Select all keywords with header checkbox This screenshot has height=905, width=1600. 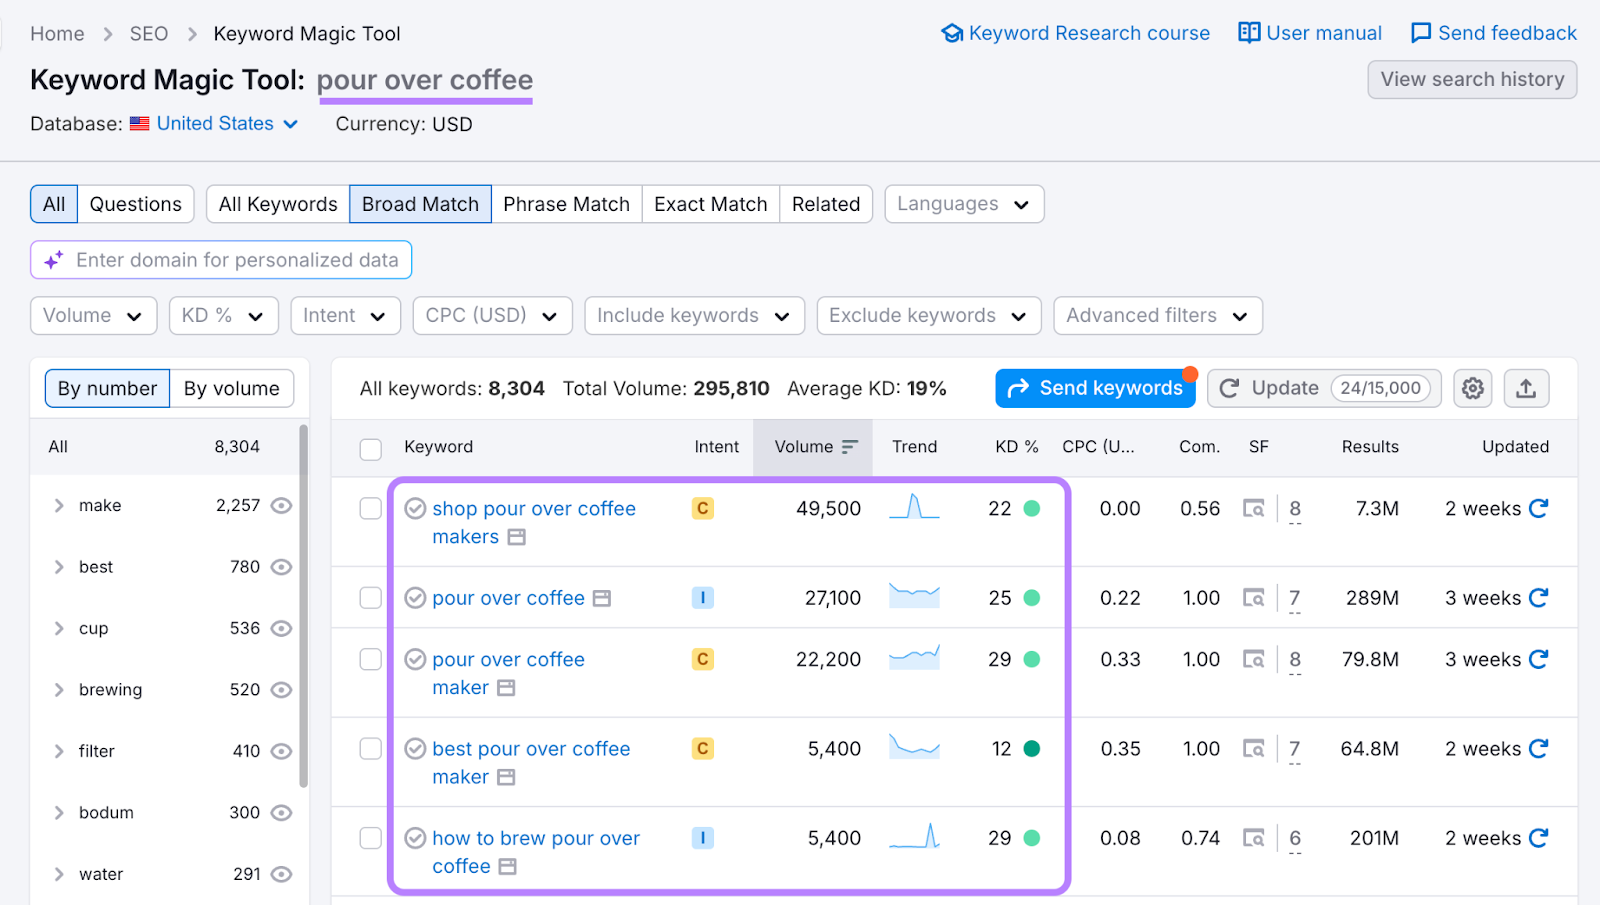pos(370,449)
